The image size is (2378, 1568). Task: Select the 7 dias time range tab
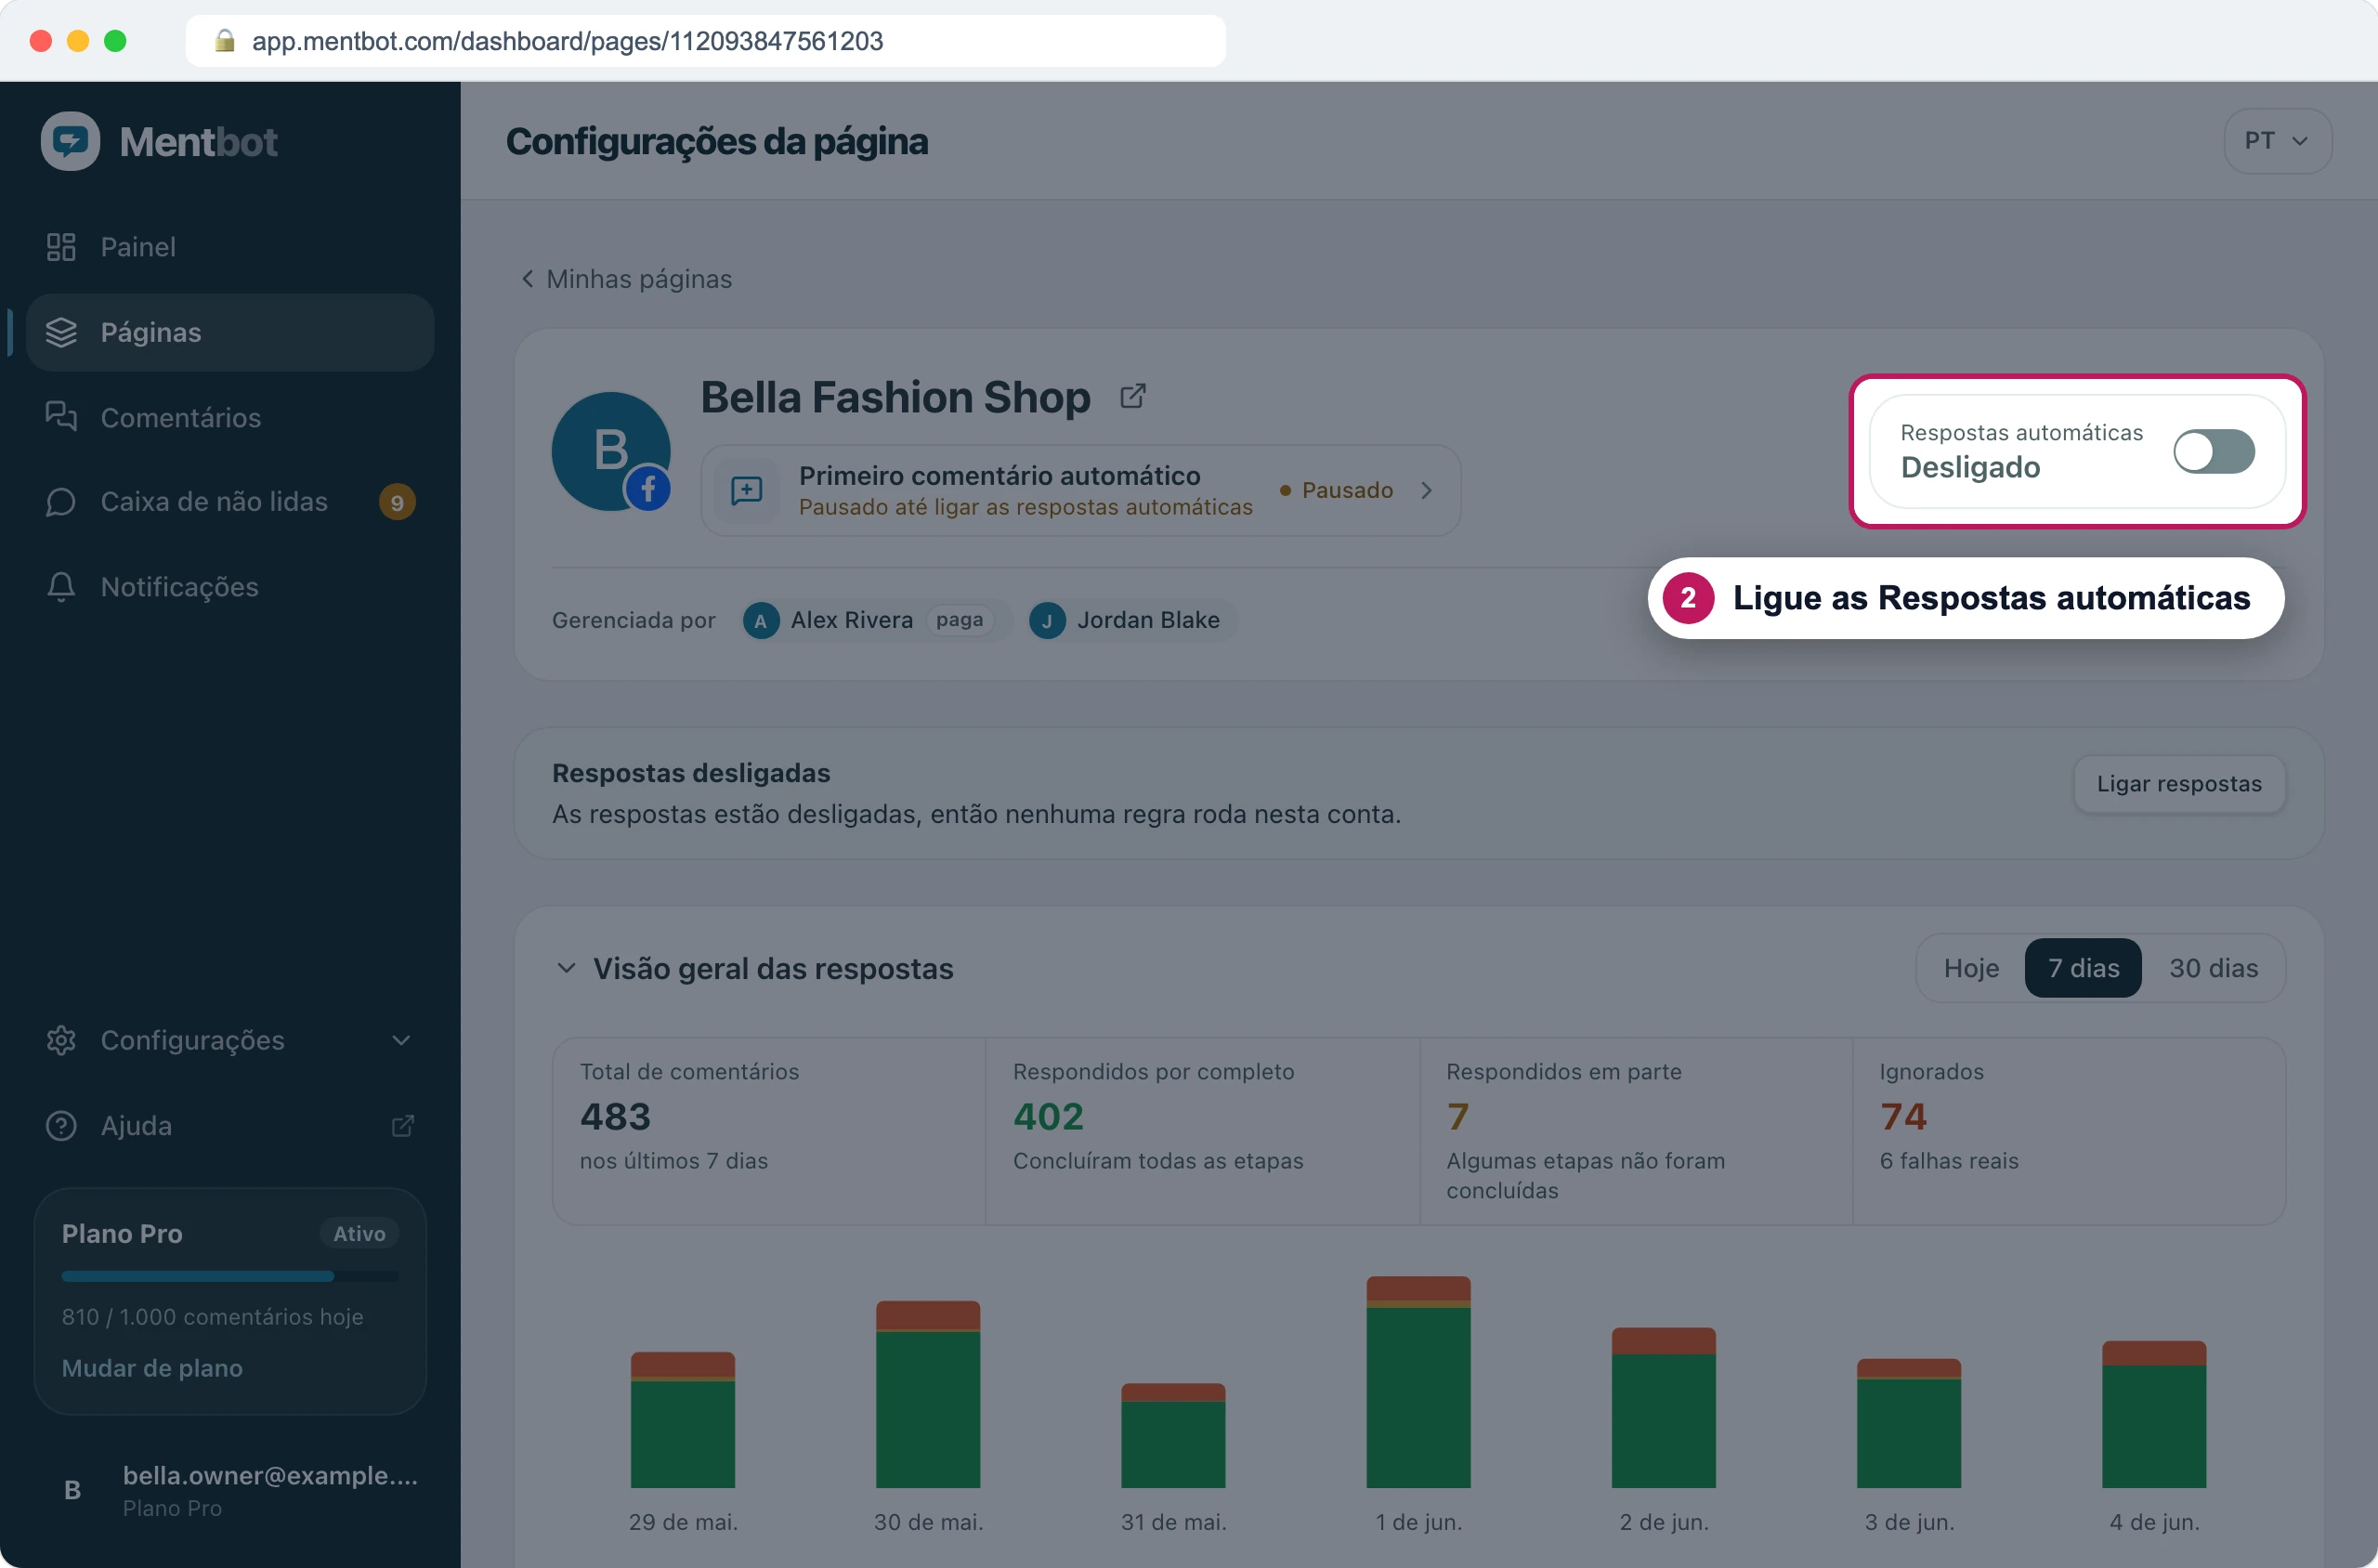(2083, 968)
